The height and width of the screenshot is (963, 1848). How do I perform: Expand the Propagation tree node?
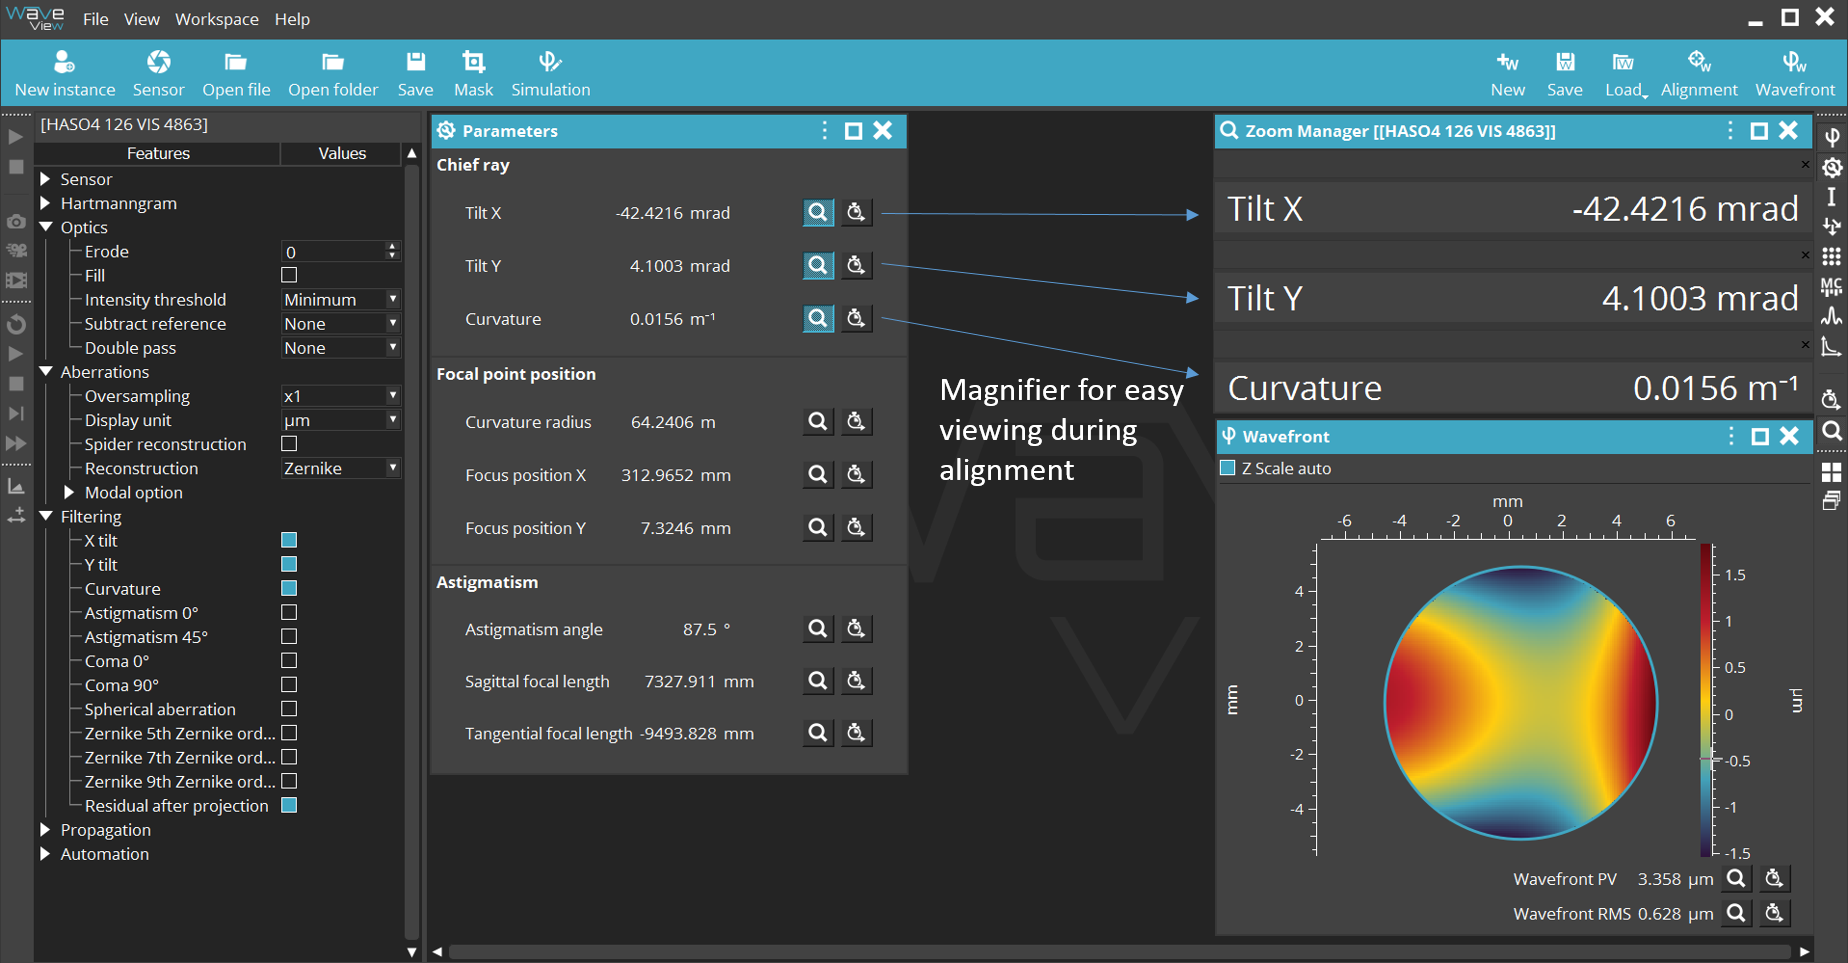[x=45, y=830]
